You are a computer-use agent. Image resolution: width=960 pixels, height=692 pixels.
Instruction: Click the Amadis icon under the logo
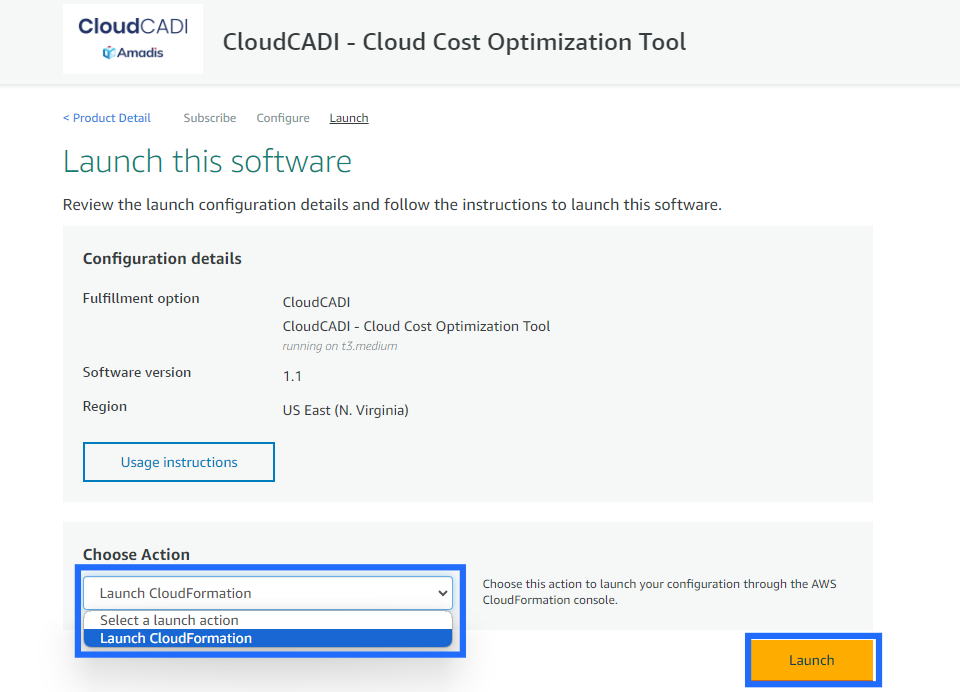click(109, 52)
